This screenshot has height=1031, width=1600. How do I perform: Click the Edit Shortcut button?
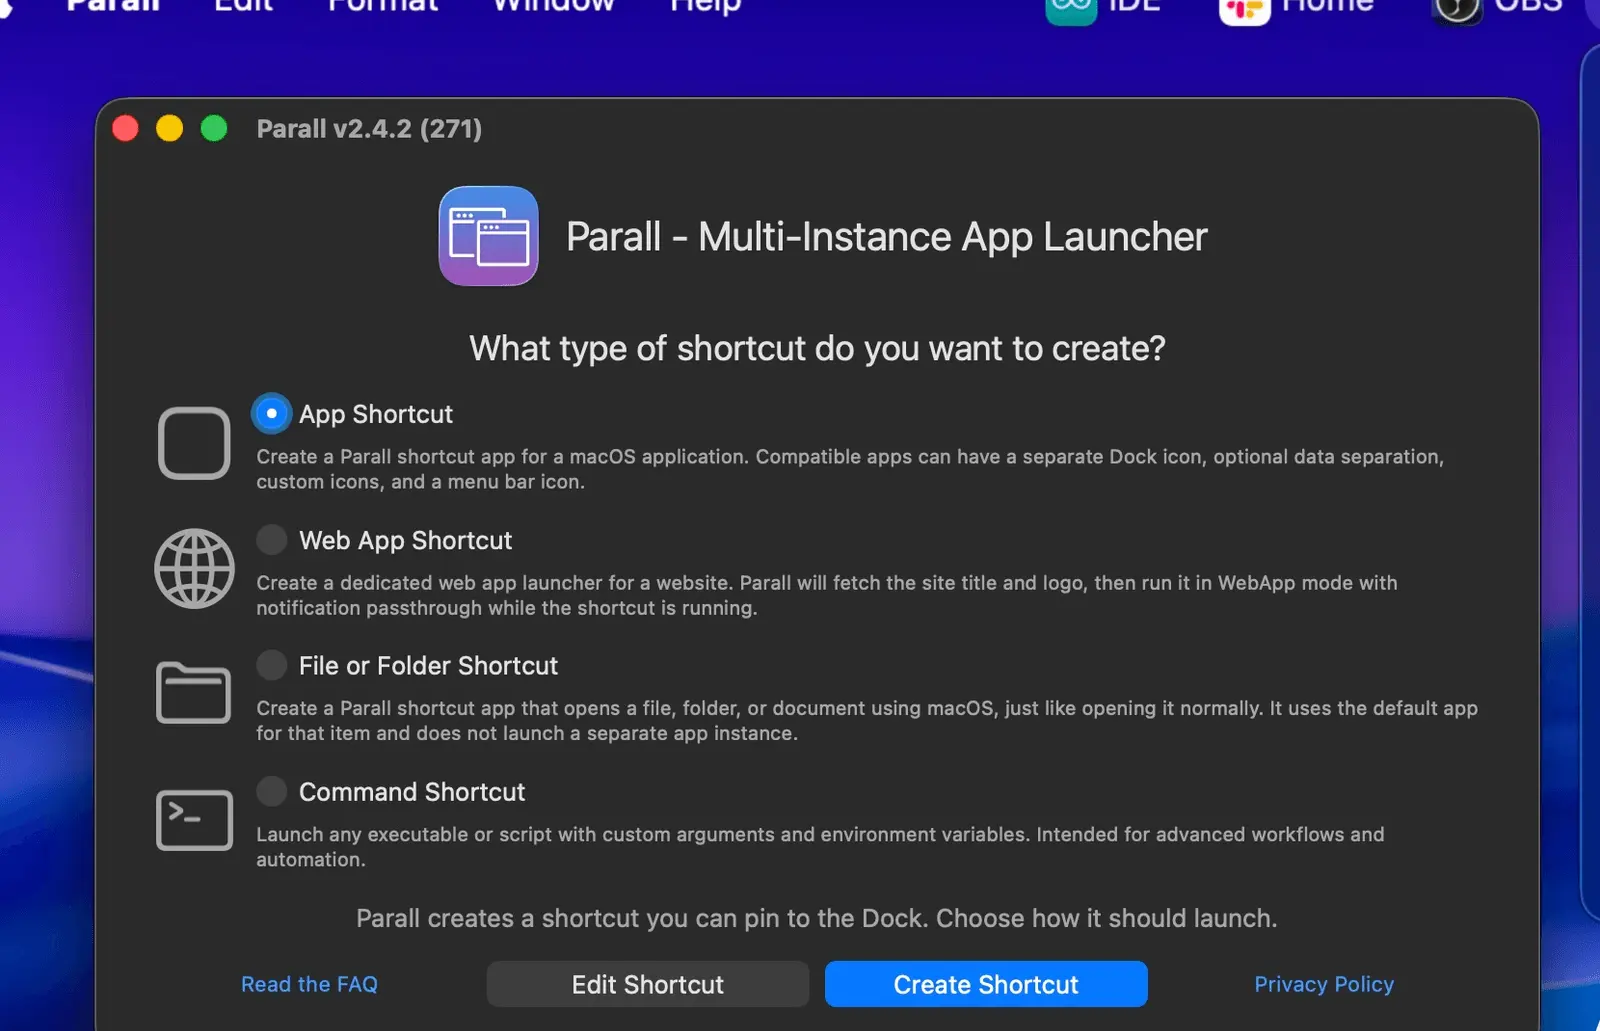647,984
